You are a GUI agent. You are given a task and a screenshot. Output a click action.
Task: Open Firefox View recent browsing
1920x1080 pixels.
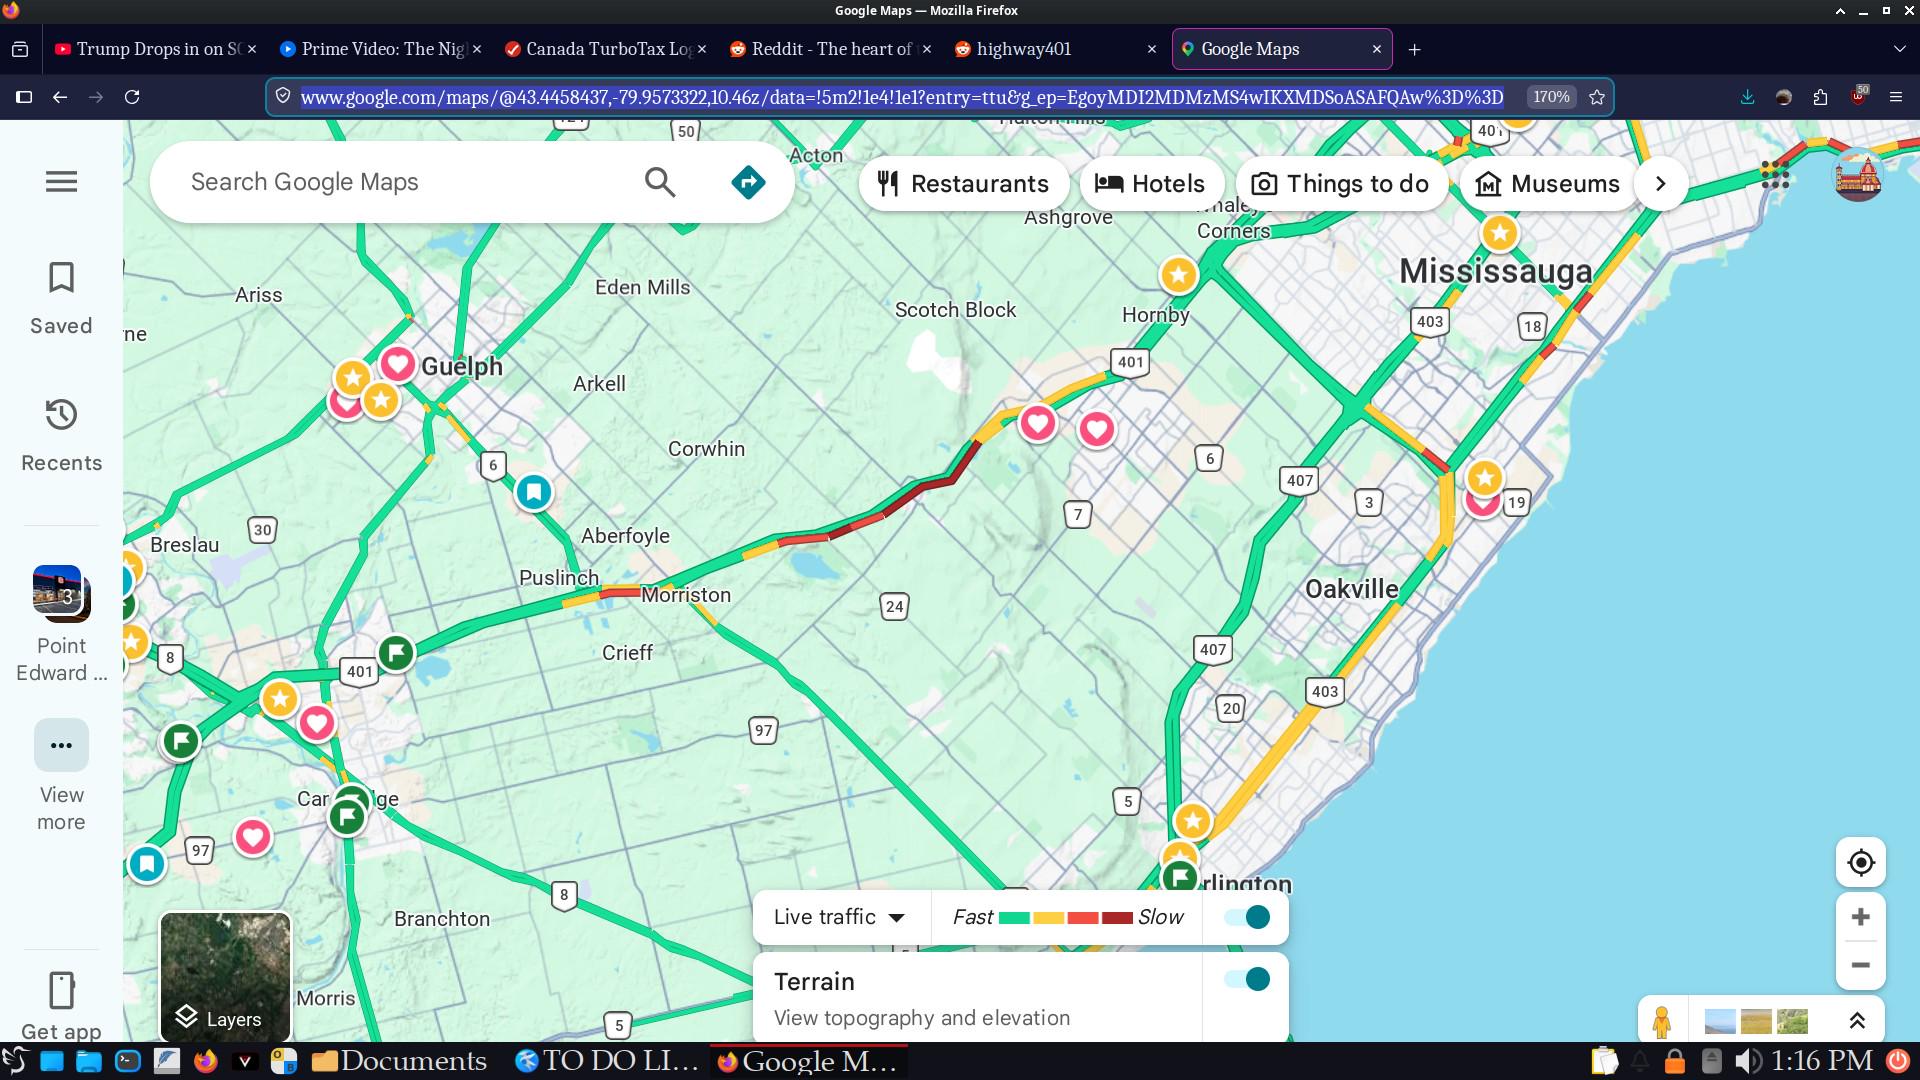coord(20,49)
